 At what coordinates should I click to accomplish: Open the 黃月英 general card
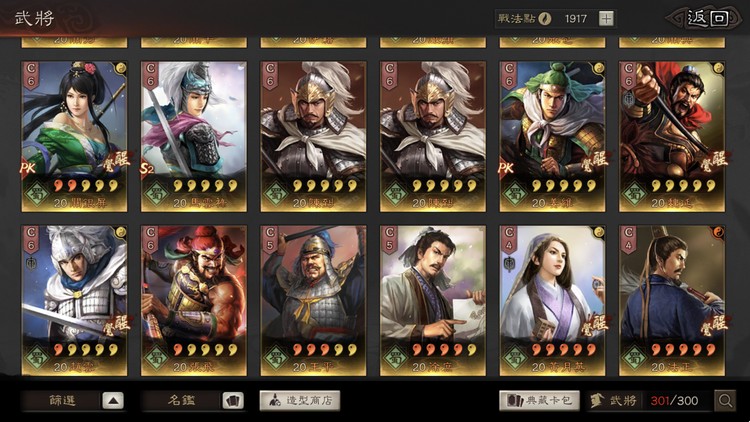pos(552,300)
